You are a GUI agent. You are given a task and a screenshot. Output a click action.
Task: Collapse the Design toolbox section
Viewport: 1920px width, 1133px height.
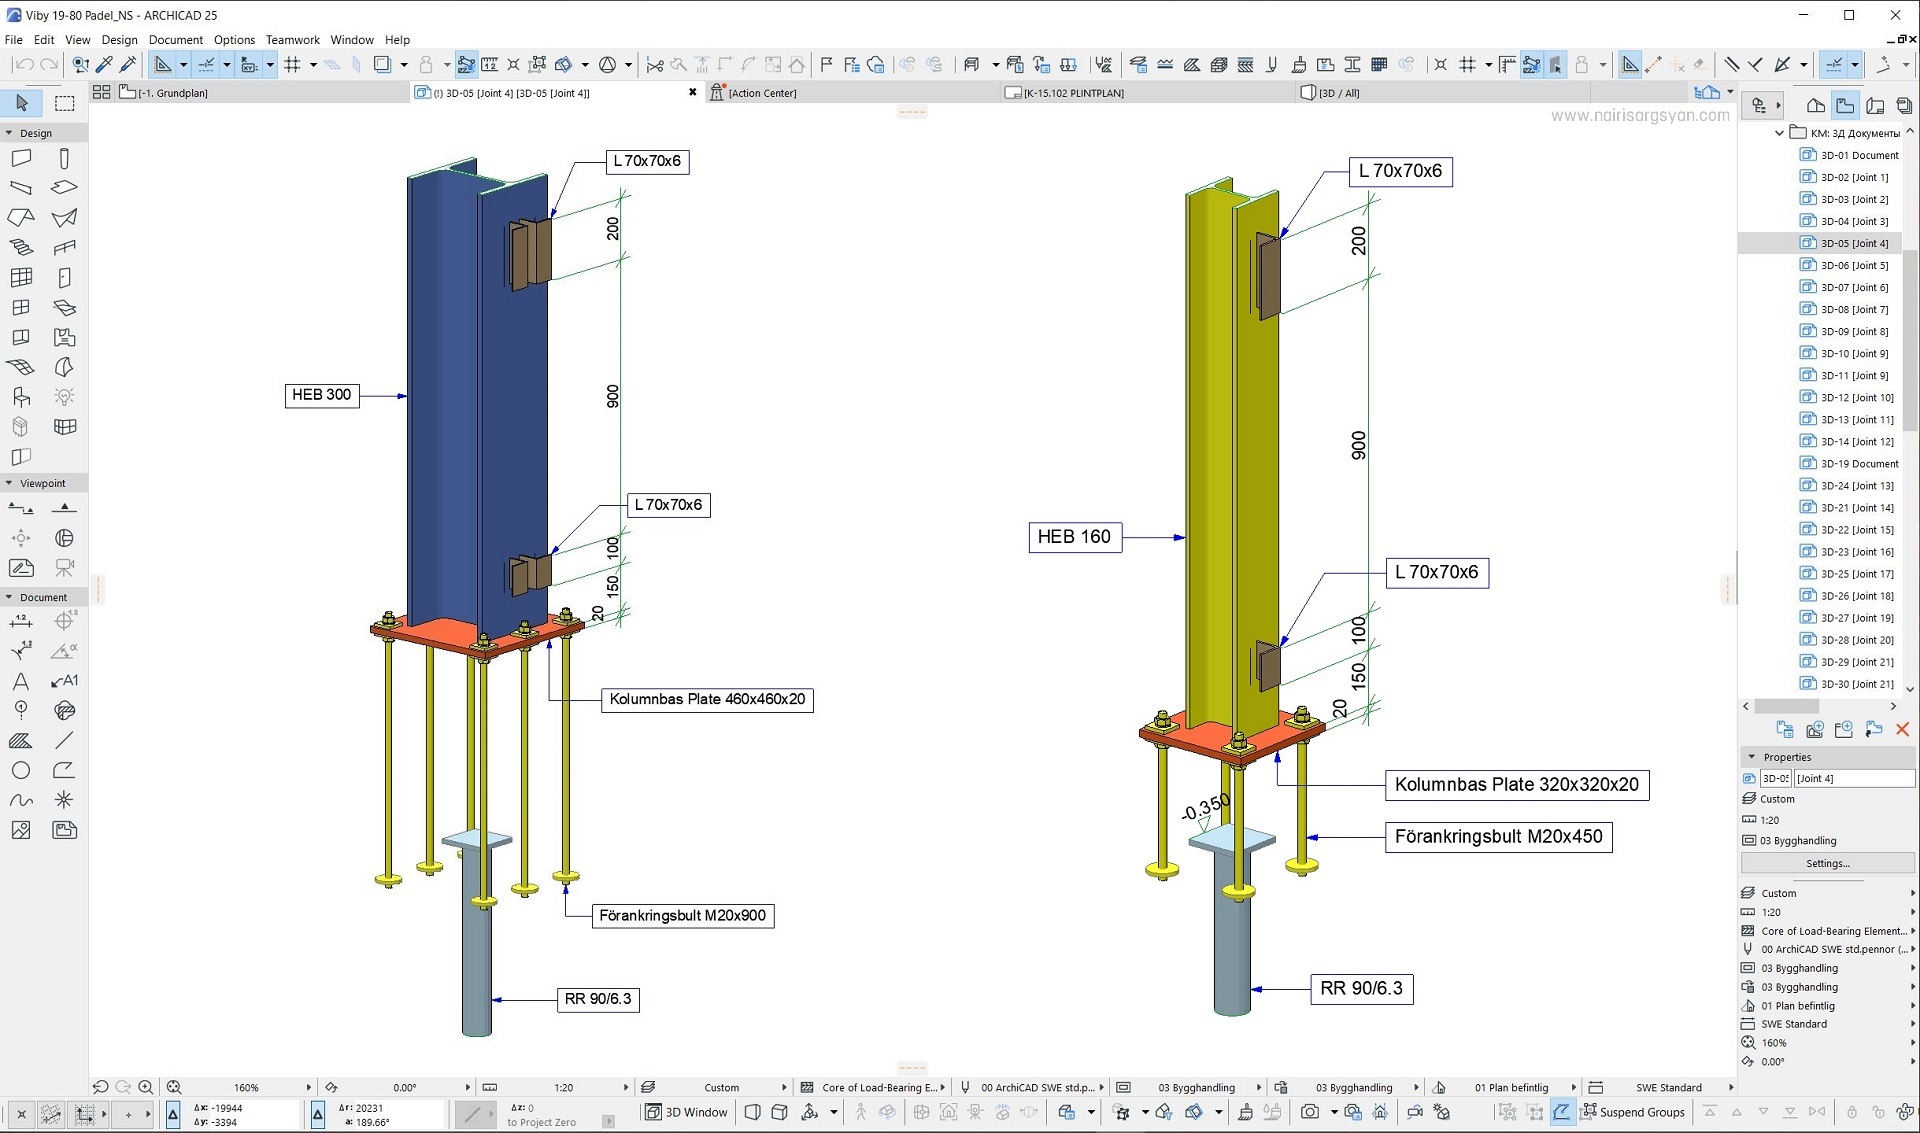9,133
